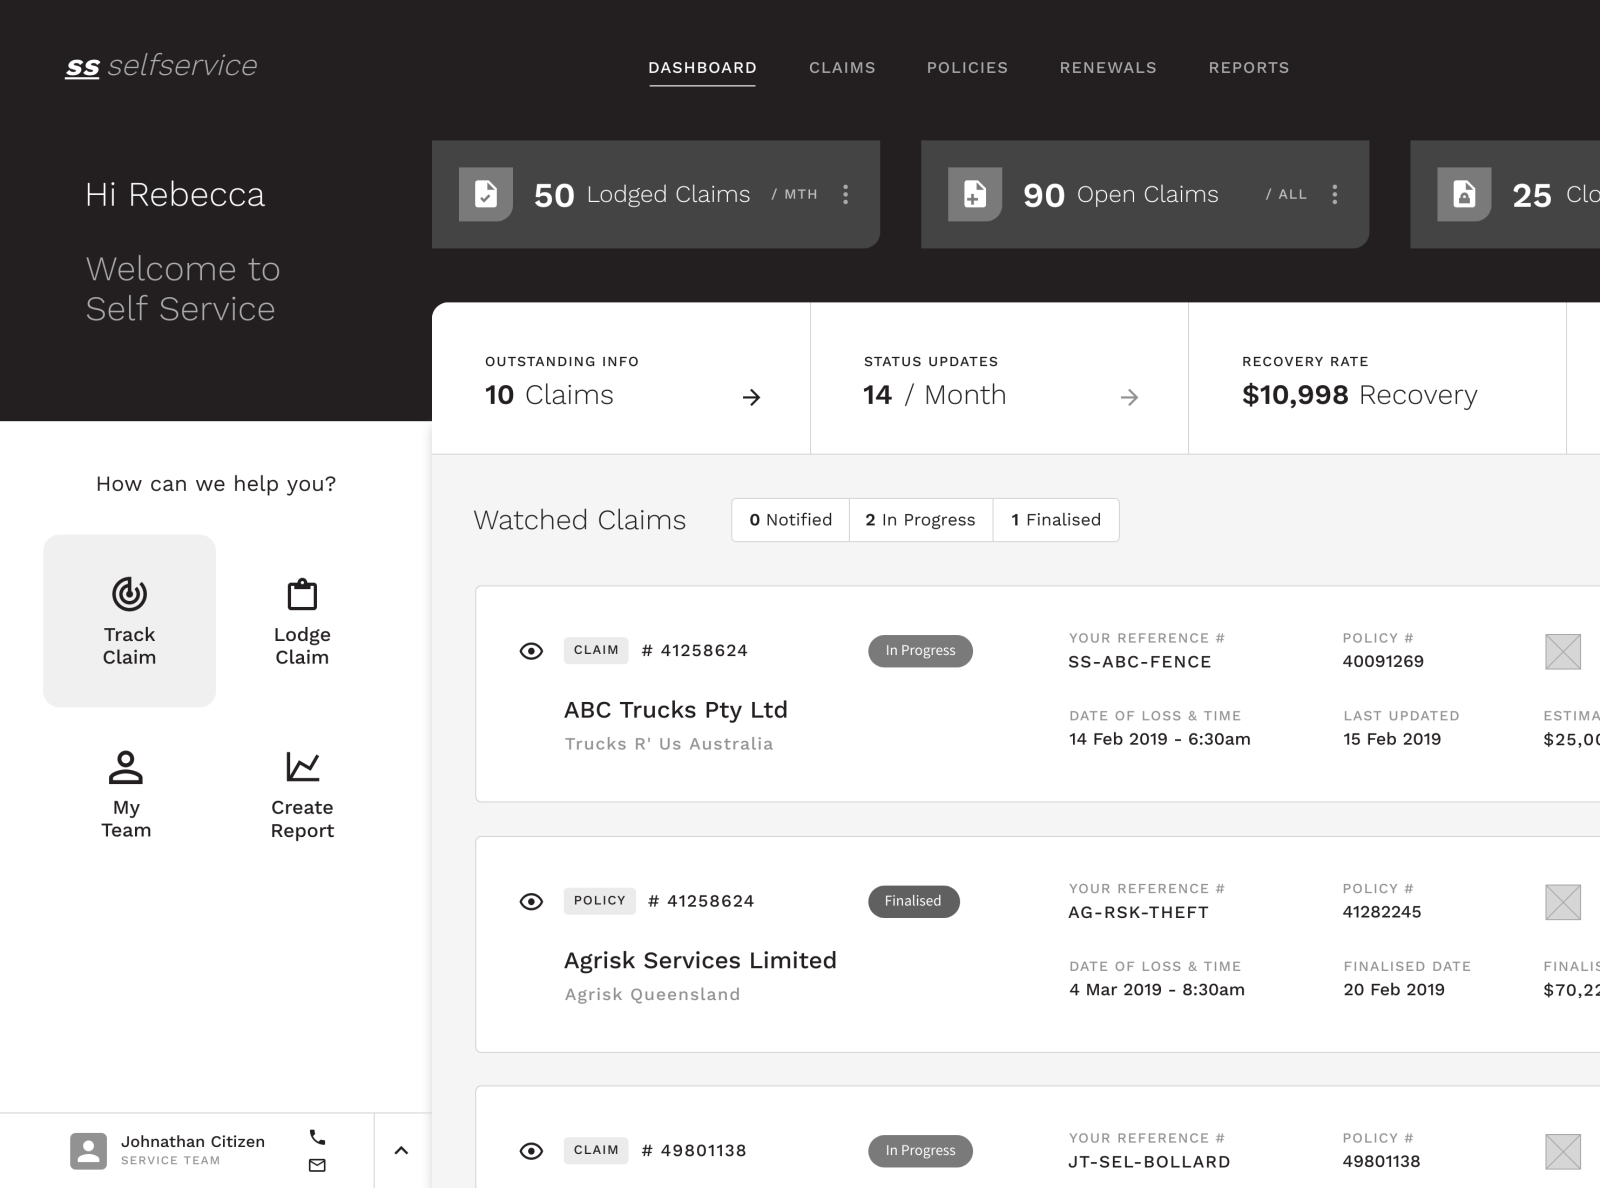Collapse the service team contact panel
Image resolution: width=1600 pixels, height=1188 pixels.
coord(403,1149)
